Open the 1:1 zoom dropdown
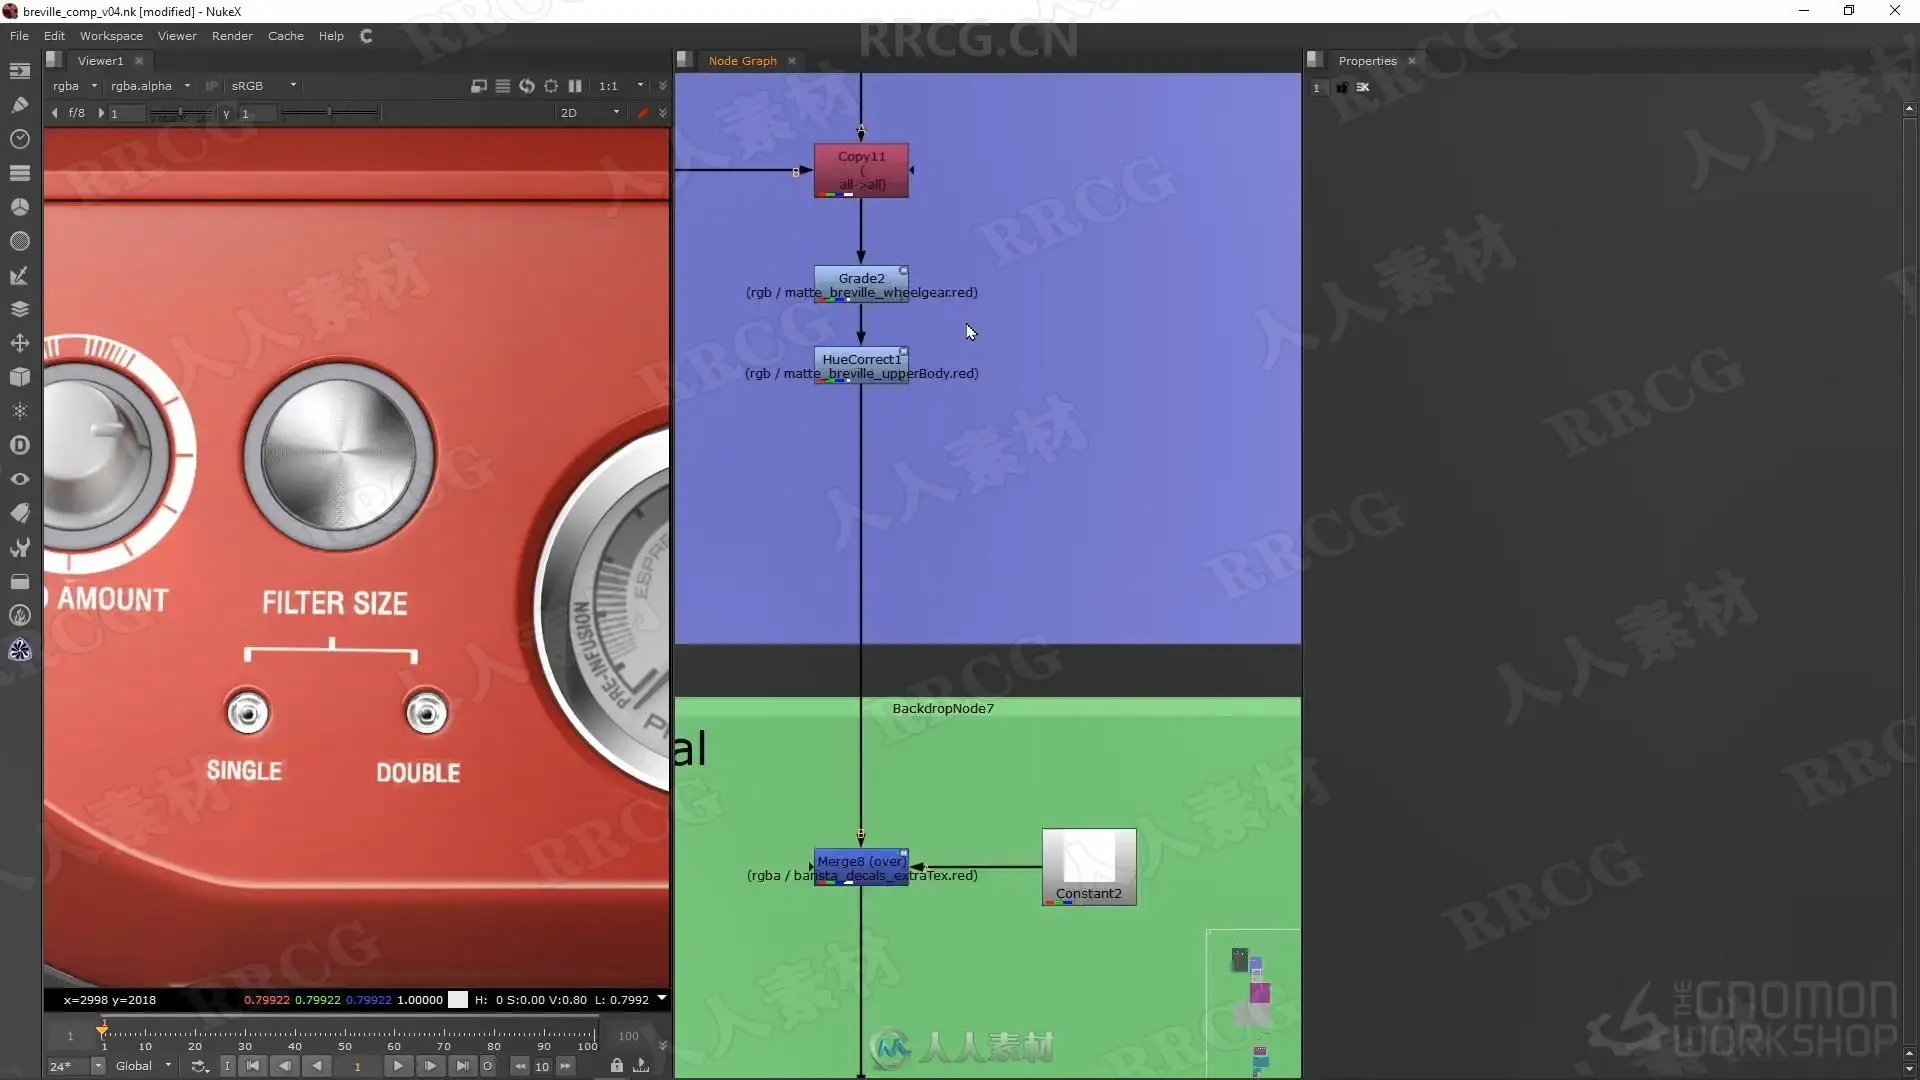1920x1080 pixels. coord(621,86)
